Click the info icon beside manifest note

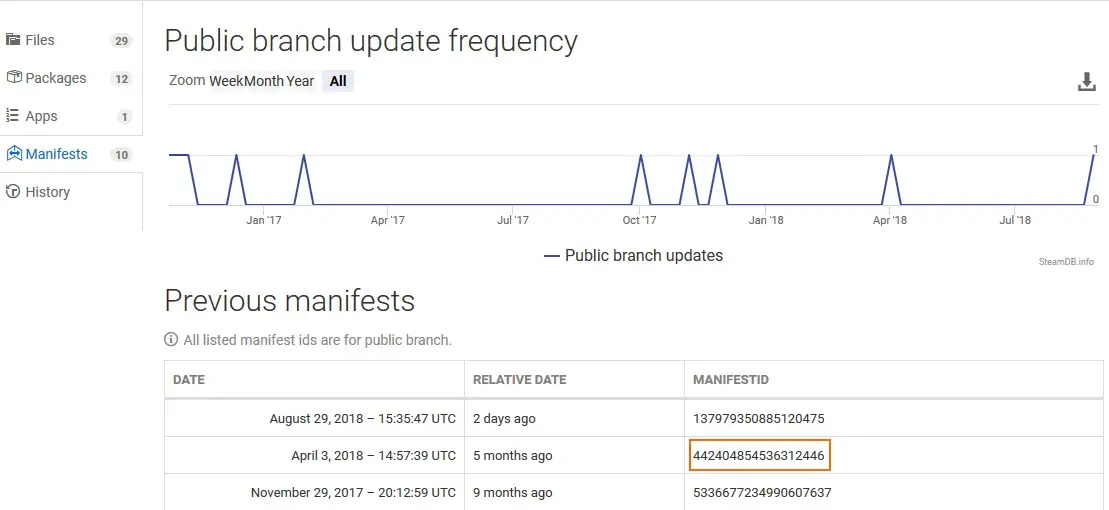[171, 340]
